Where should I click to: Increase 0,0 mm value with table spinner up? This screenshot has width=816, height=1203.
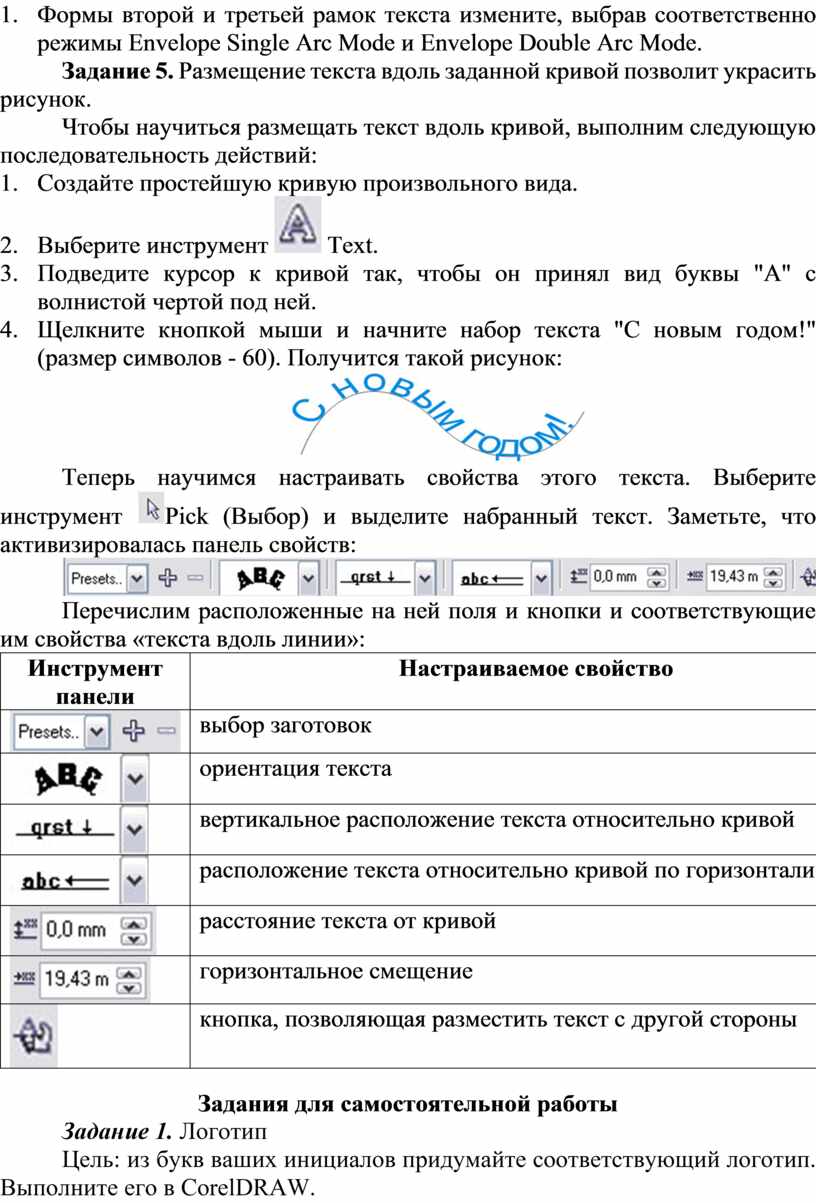[x=134, y=922]
